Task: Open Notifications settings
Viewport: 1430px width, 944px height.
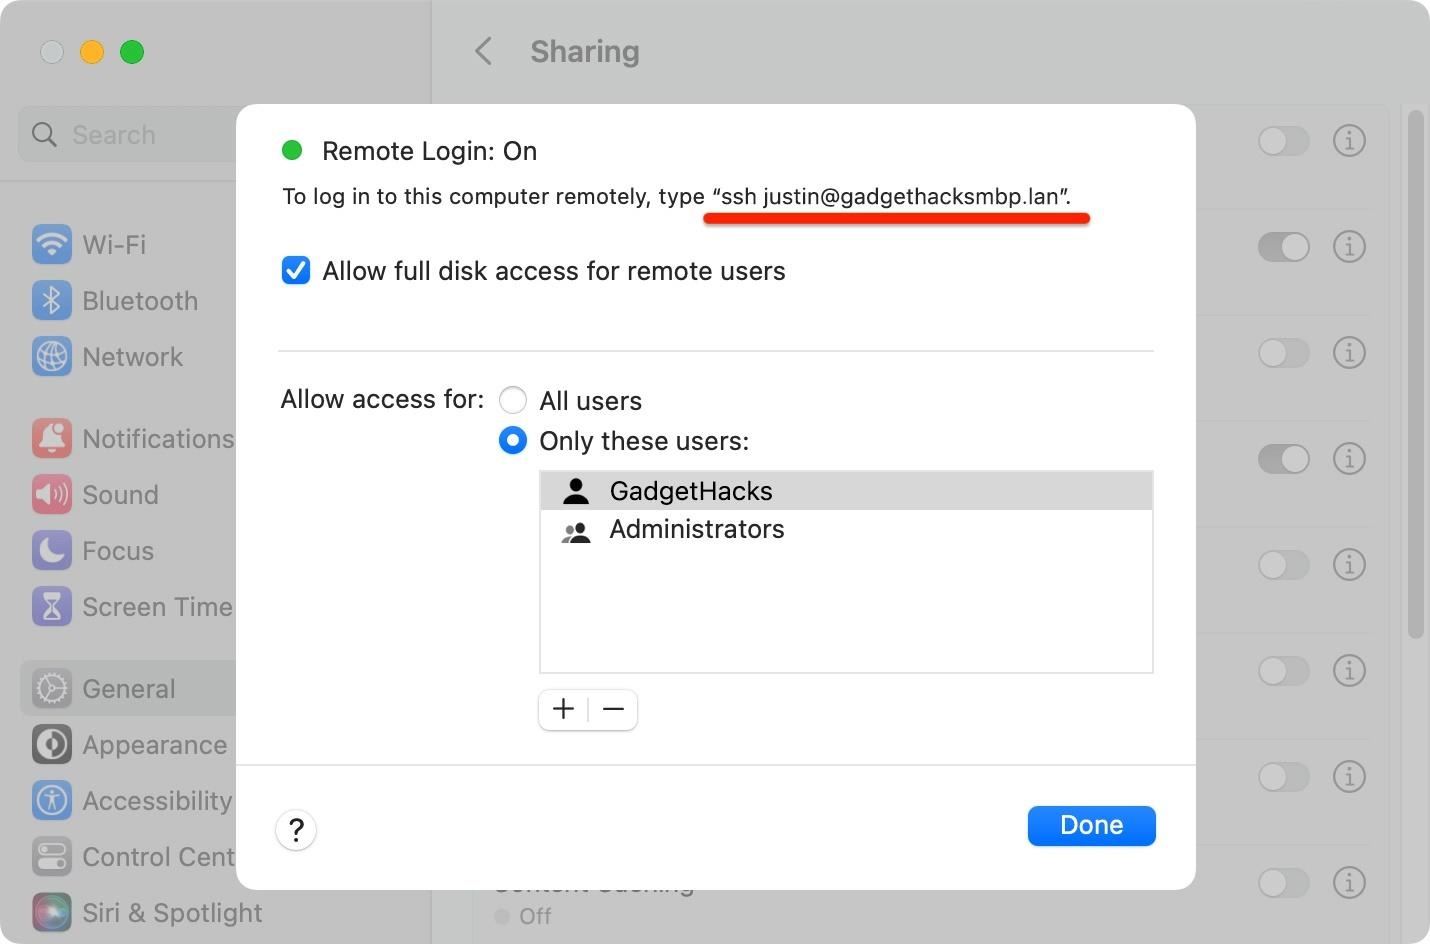Action: coord(157,438)
